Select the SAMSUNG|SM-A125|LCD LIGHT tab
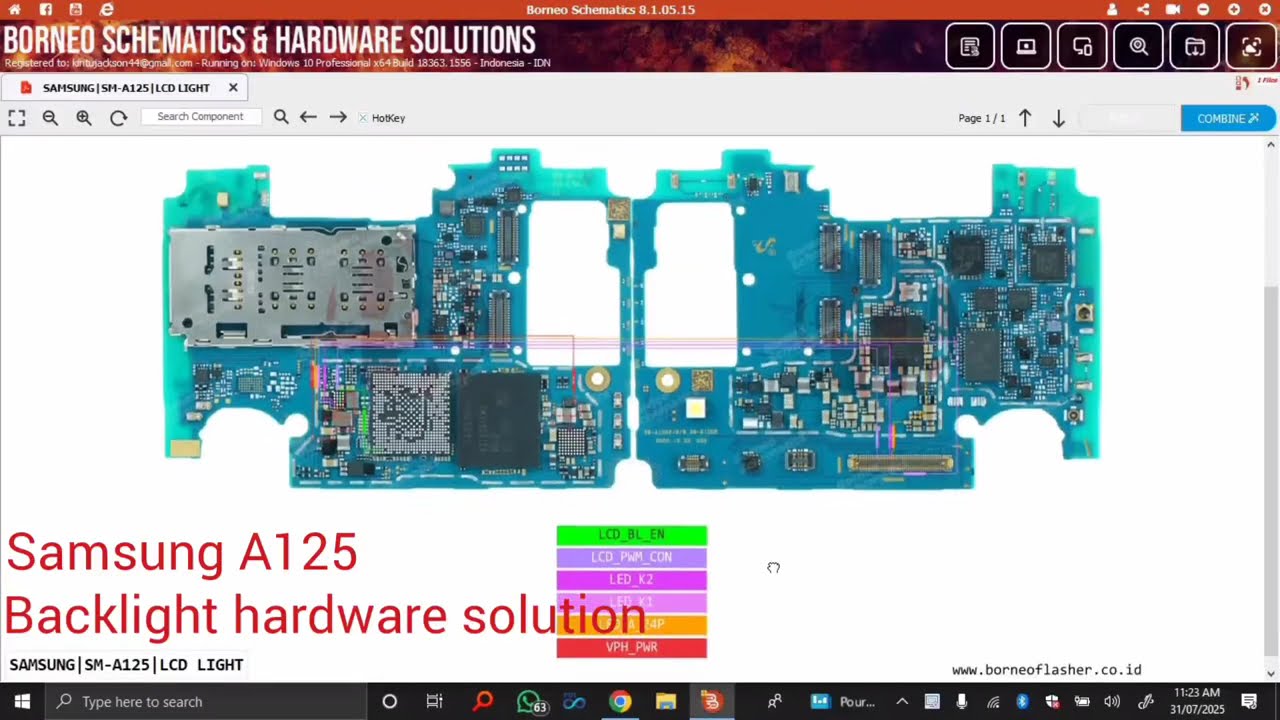 [126, 88]
